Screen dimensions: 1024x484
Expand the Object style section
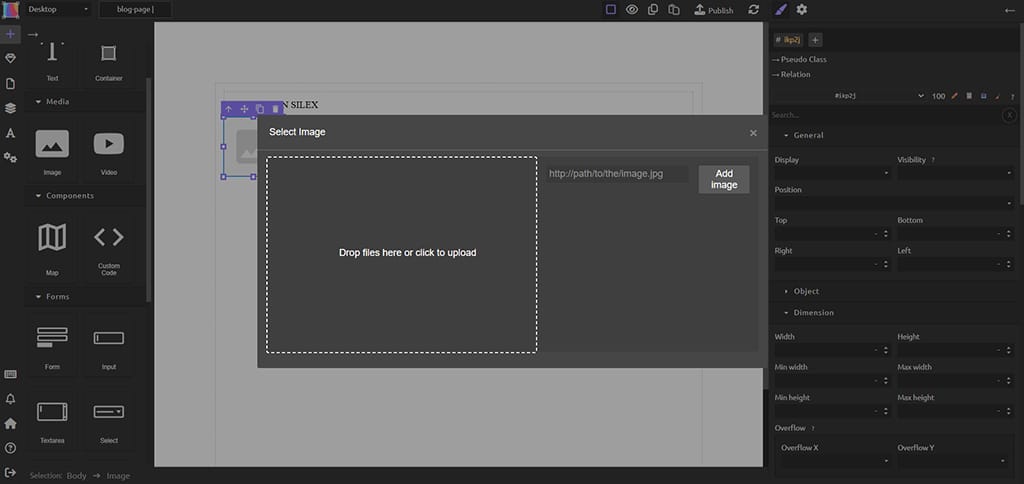[805, 291]
